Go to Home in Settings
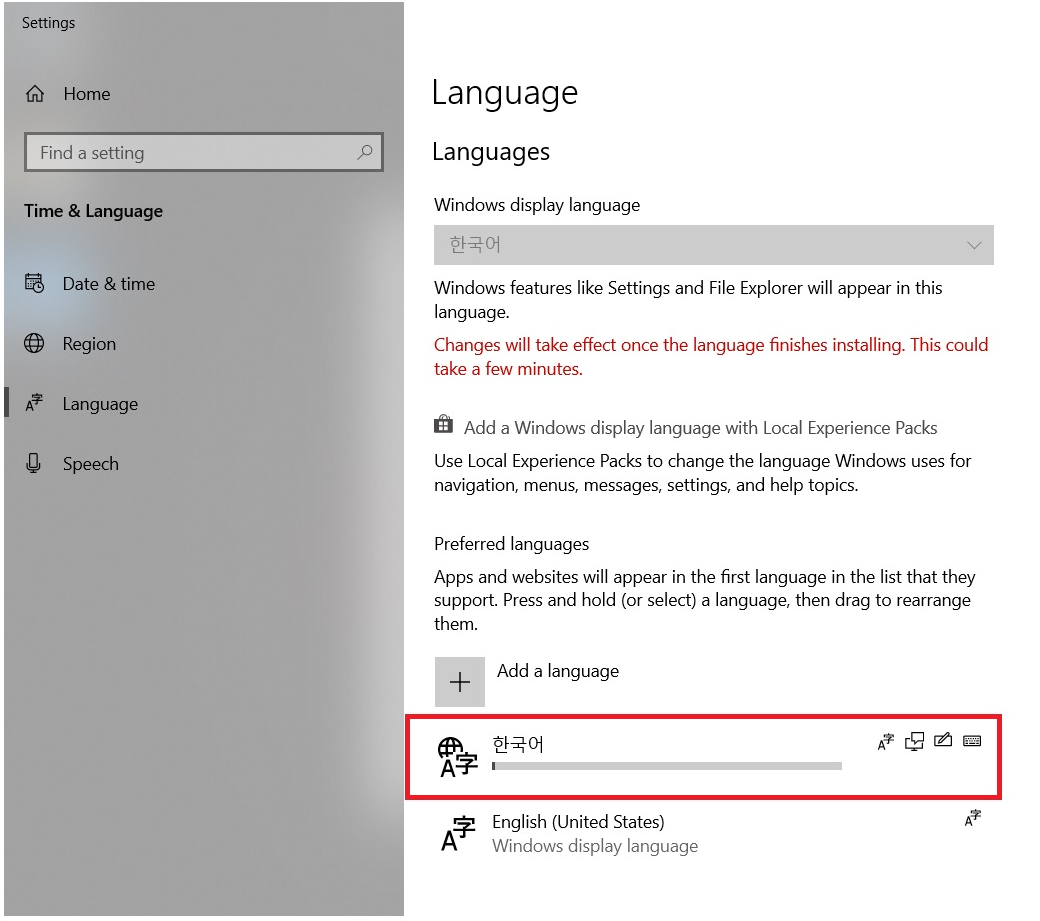Image resolution: width=1040 pixels, height=921 pixels. pyautogui.click(x=87, y=94)
